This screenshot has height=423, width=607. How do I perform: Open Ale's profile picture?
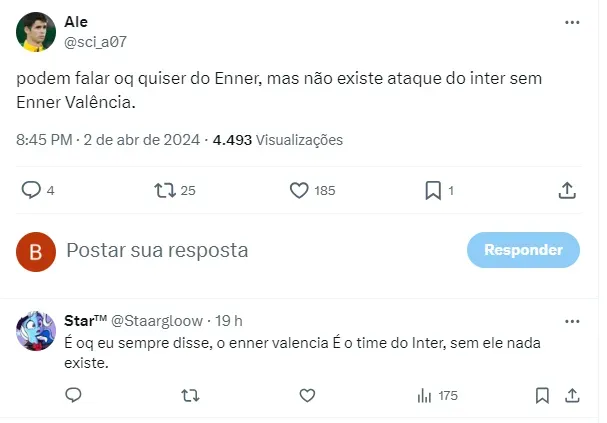coord(36,32)
